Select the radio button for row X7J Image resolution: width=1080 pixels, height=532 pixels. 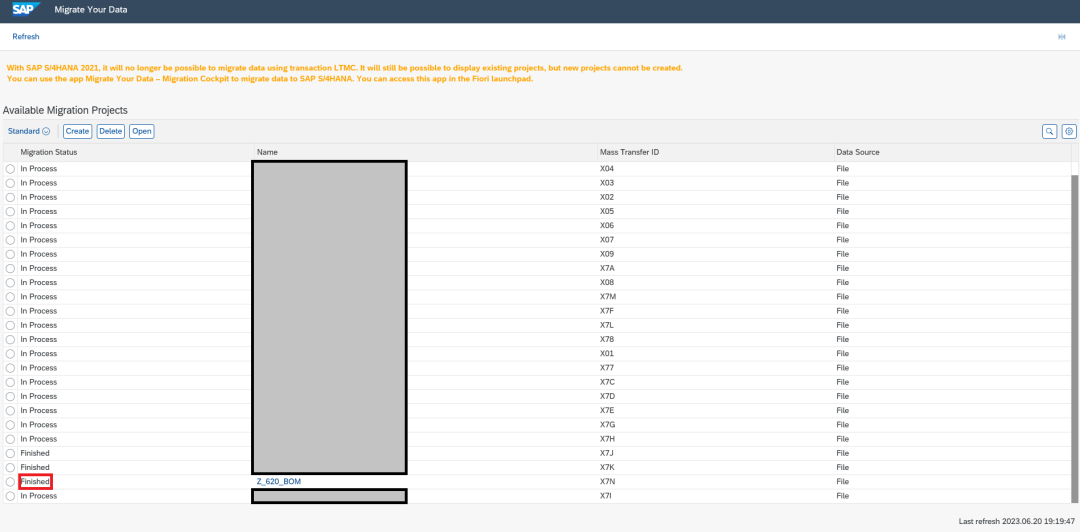10,453
